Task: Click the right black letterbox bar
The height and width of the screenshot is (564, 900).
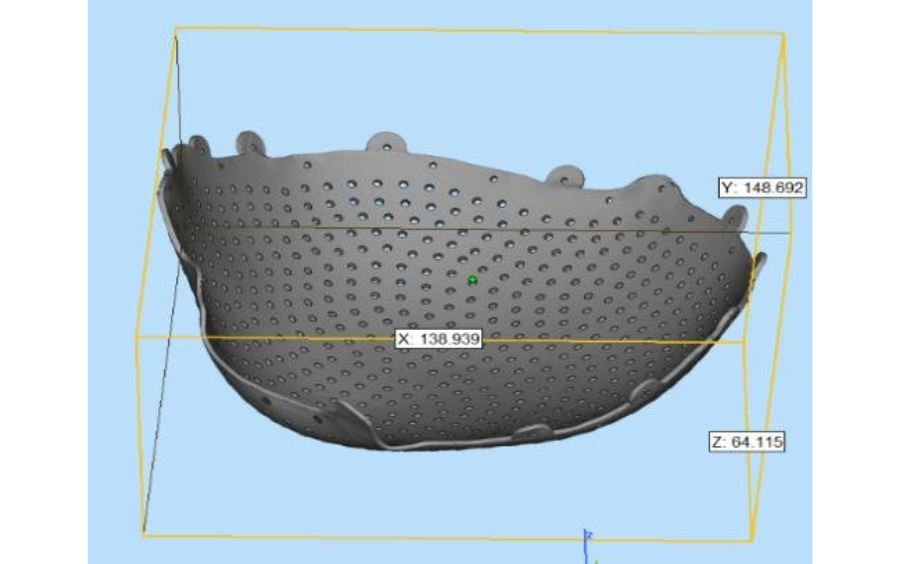Action: [x=856, y=282]
